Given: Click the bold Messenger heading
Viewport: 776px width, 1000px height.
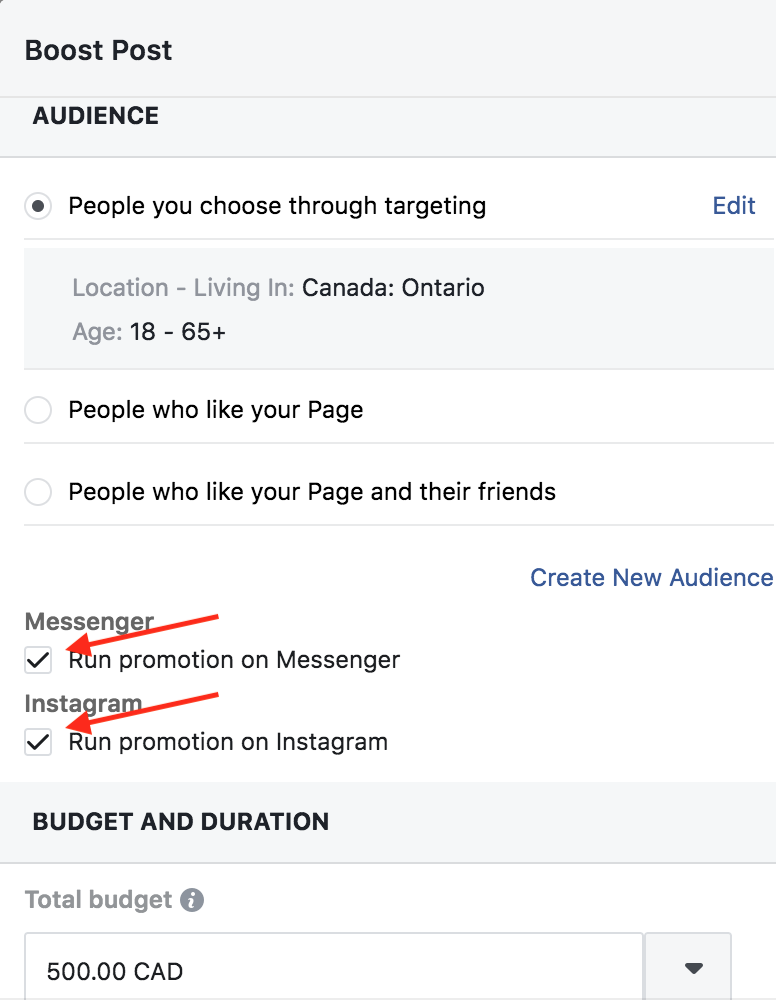Looking at the screenshot, I should 89,621.
